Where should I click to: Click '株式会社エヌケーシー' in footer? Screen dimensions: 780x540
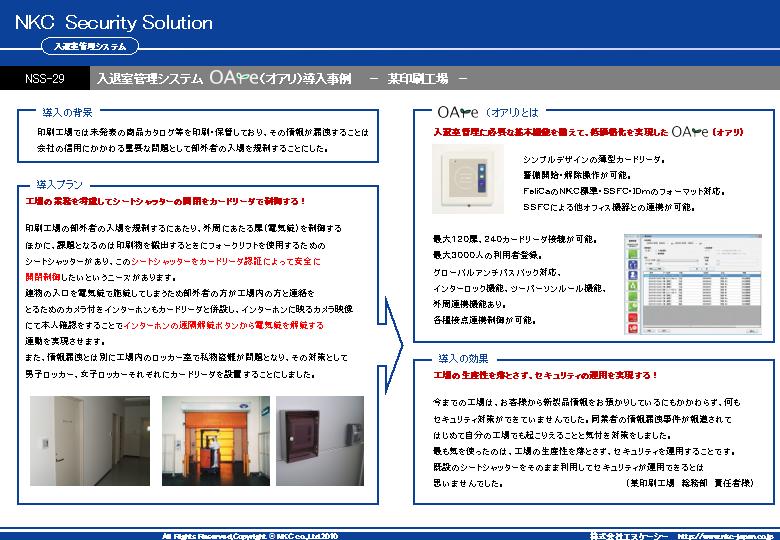pyautogui.click(x=629, y=536)
